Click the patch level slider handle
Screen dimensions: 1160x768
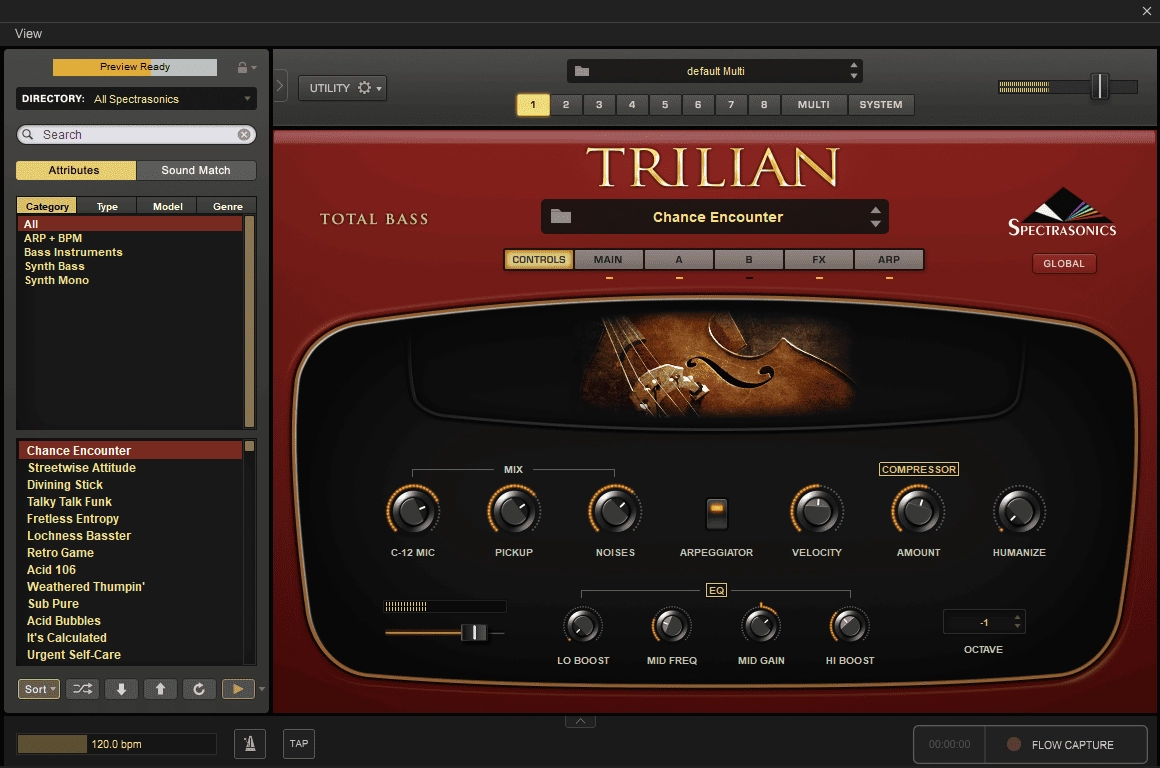pos(474,633)
